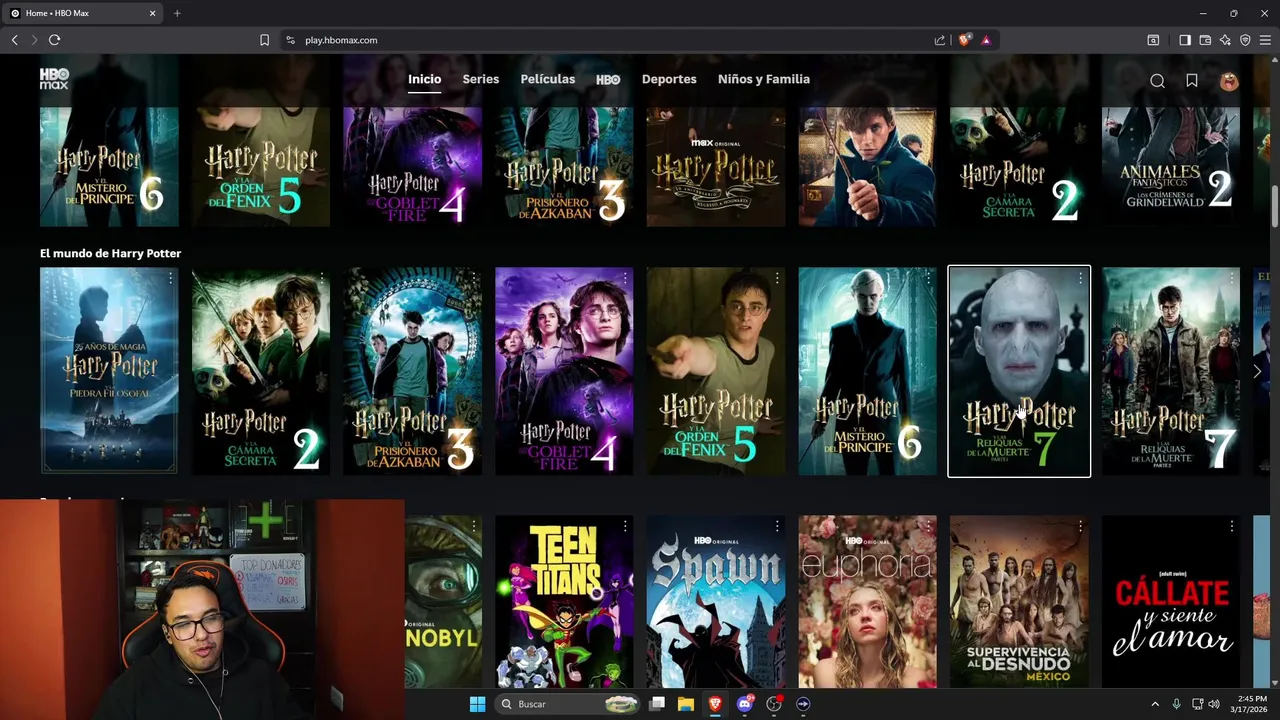The width and height of the screenshot is (1280, 720).
Task: Toggle browser sidebar panel
Action: [1185, 40]
